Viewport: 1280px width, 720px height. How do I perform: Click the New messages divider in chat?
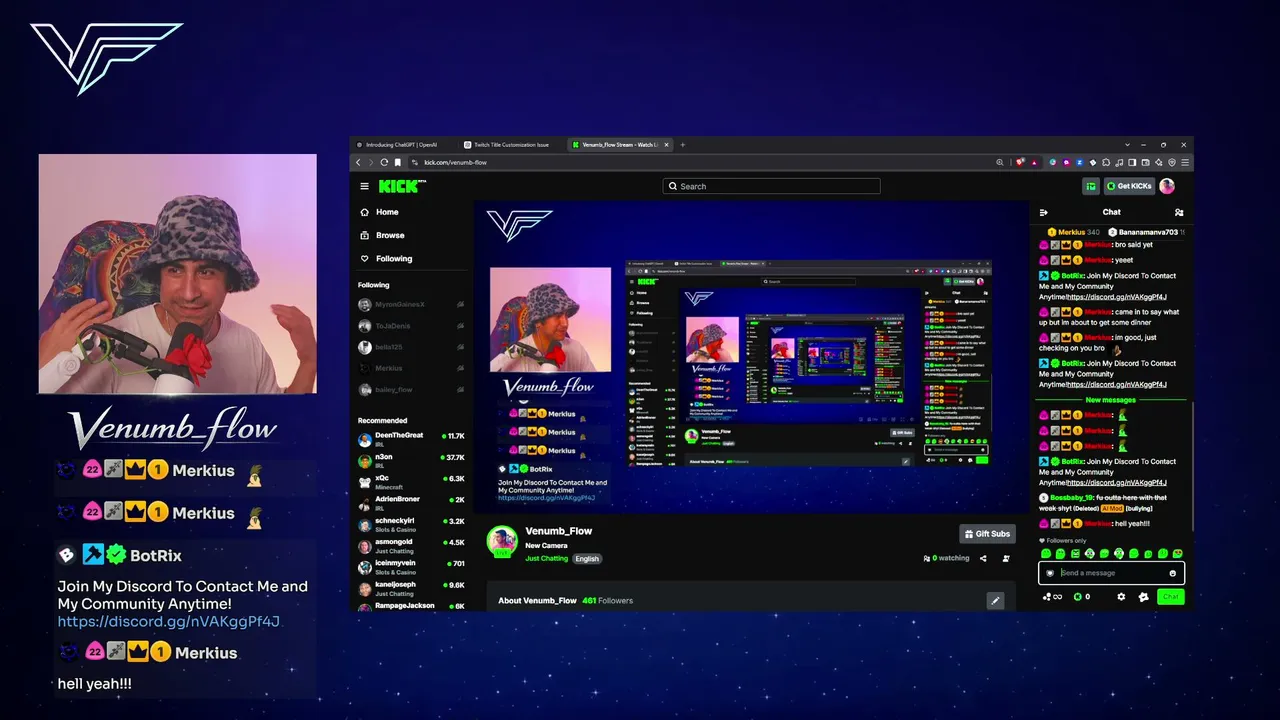[x=1112, y=400]
